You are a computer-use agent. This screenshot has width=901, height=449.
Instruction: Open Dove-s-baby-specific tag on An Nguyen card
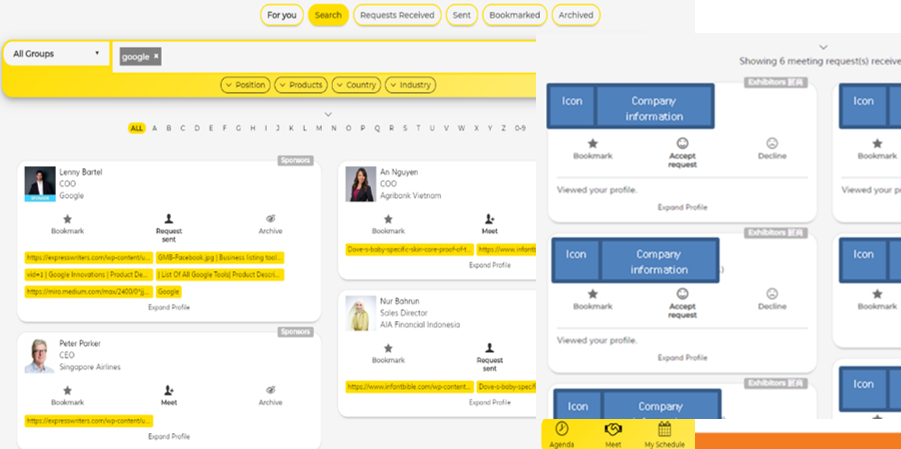[410, 250]
